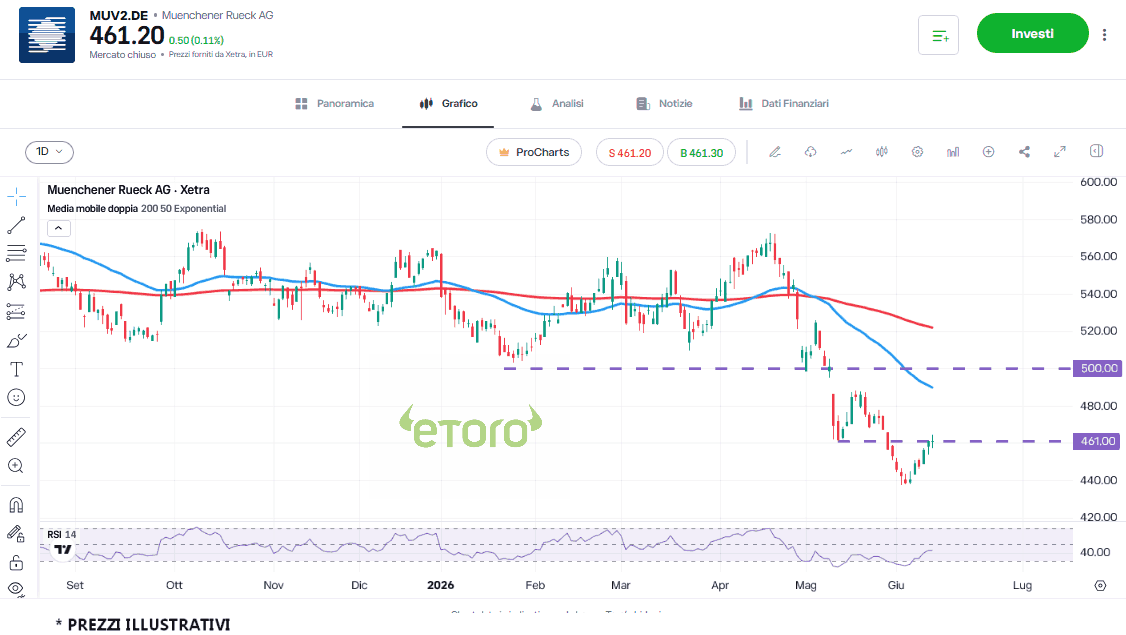Click the 600.00 price axis label

(1099, 182)
